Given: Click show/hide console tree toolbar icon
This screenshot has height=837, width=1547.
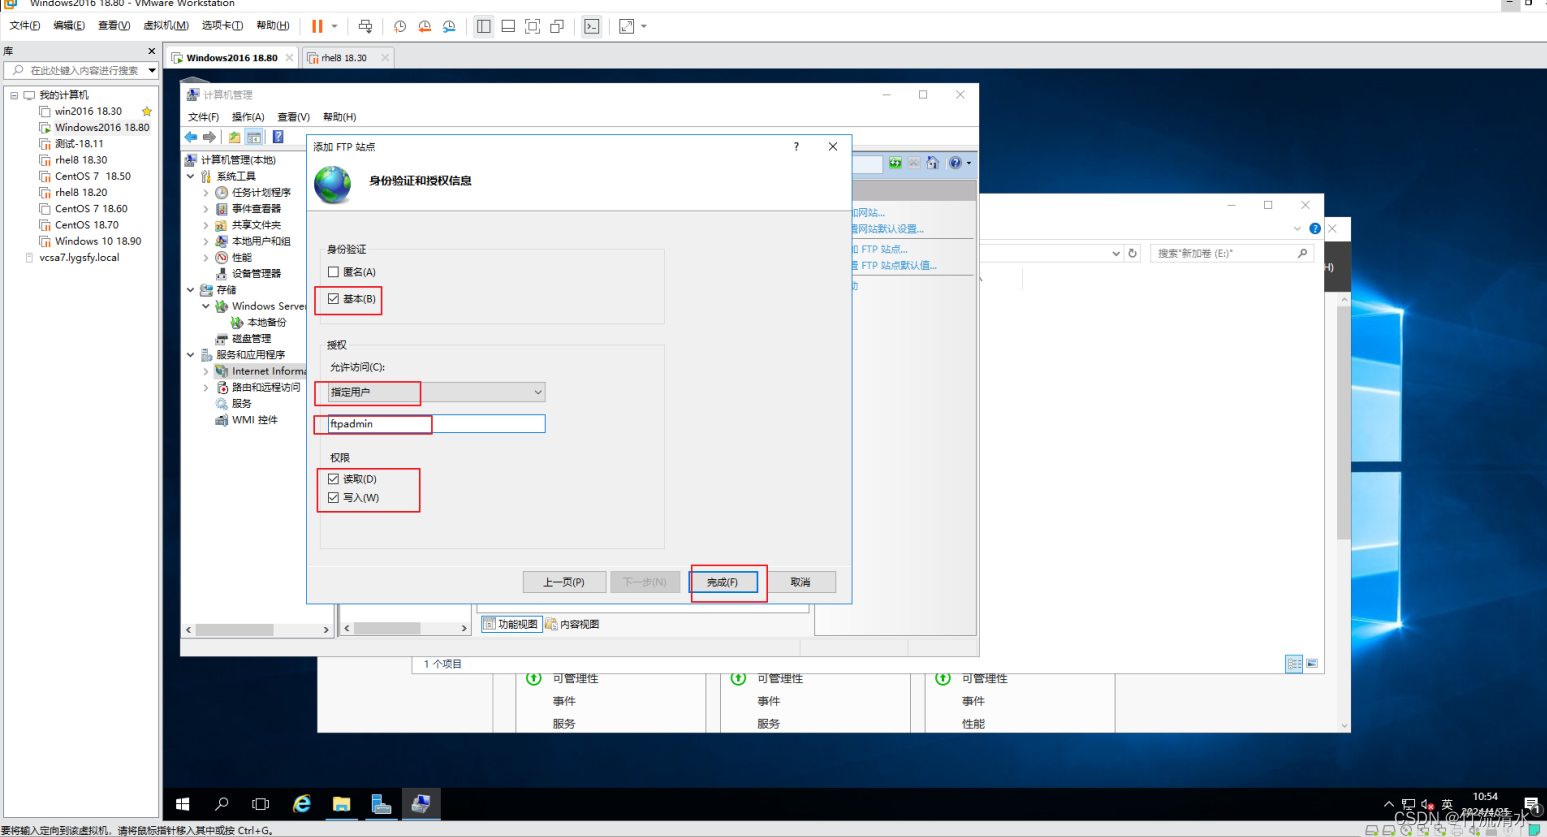Looking at the screenshot, I should (254, 137).
